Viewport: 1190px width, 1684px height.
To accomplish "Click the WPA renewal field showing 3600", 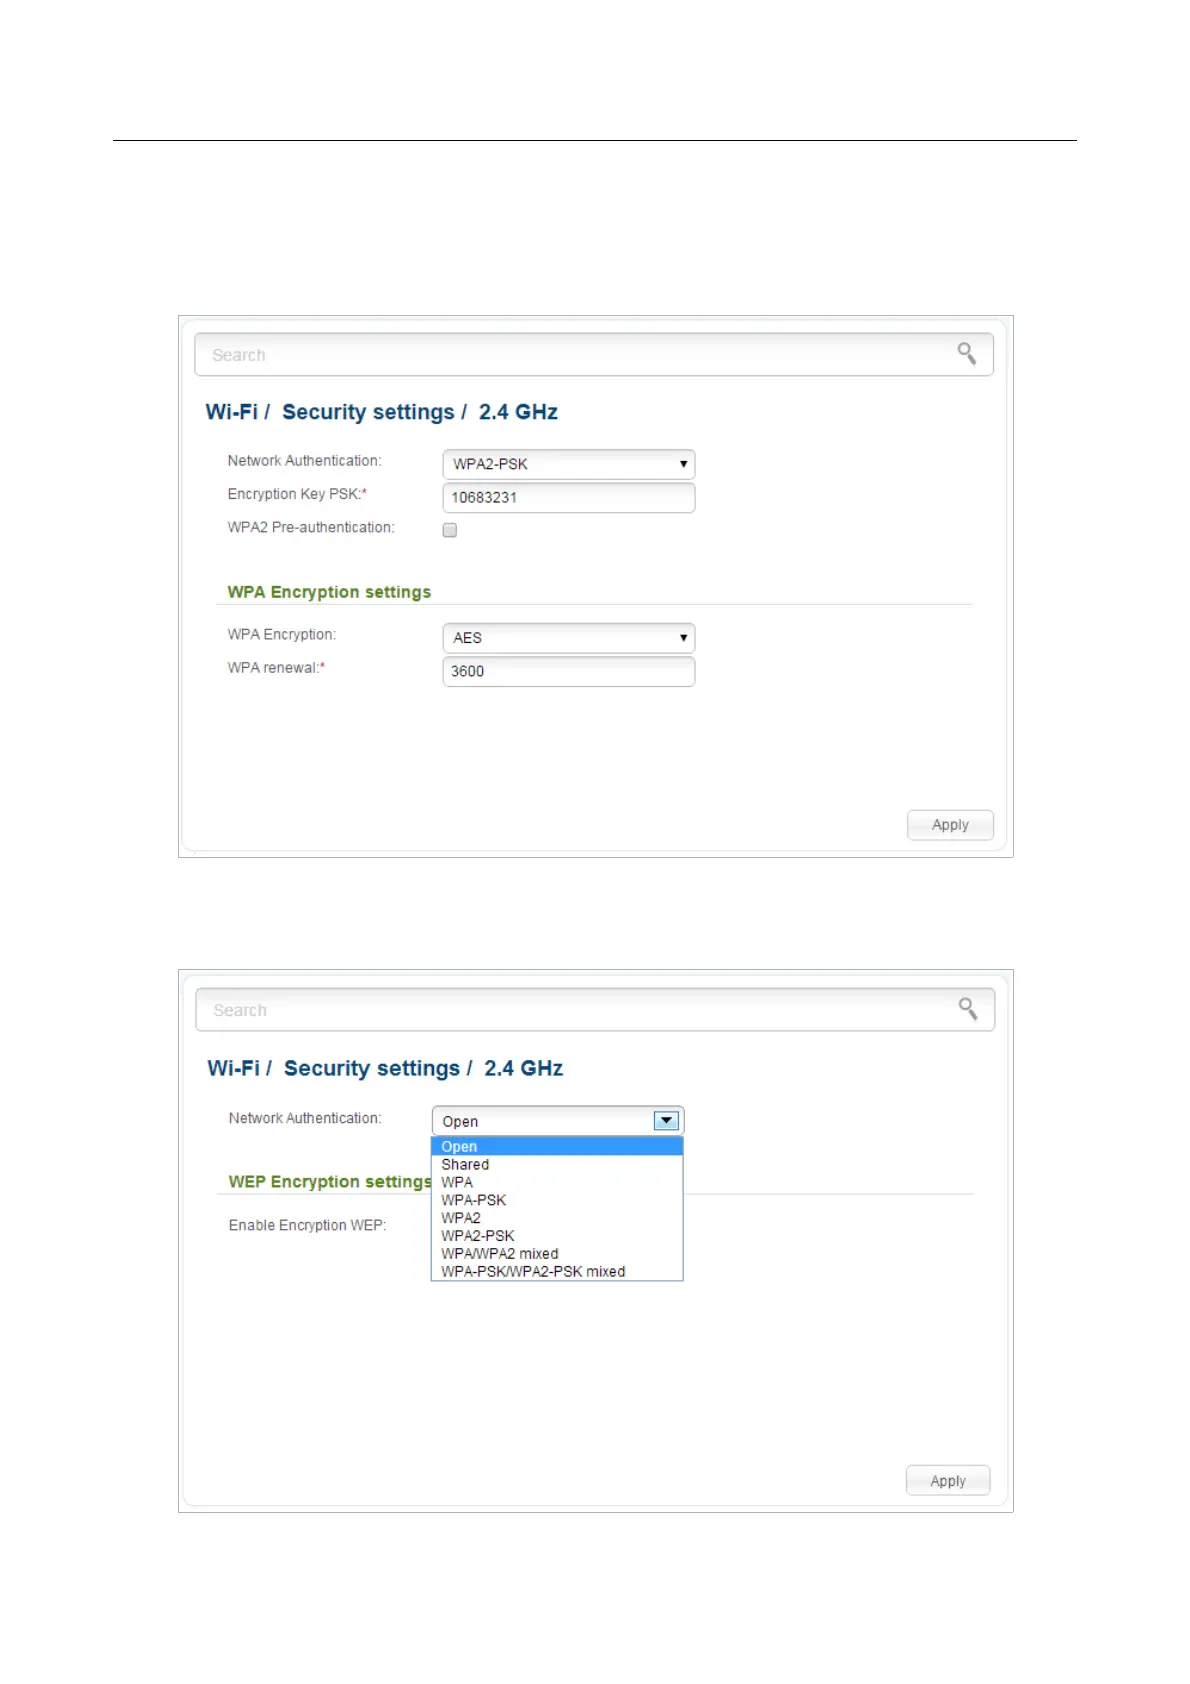I will (x=568, y=672).
